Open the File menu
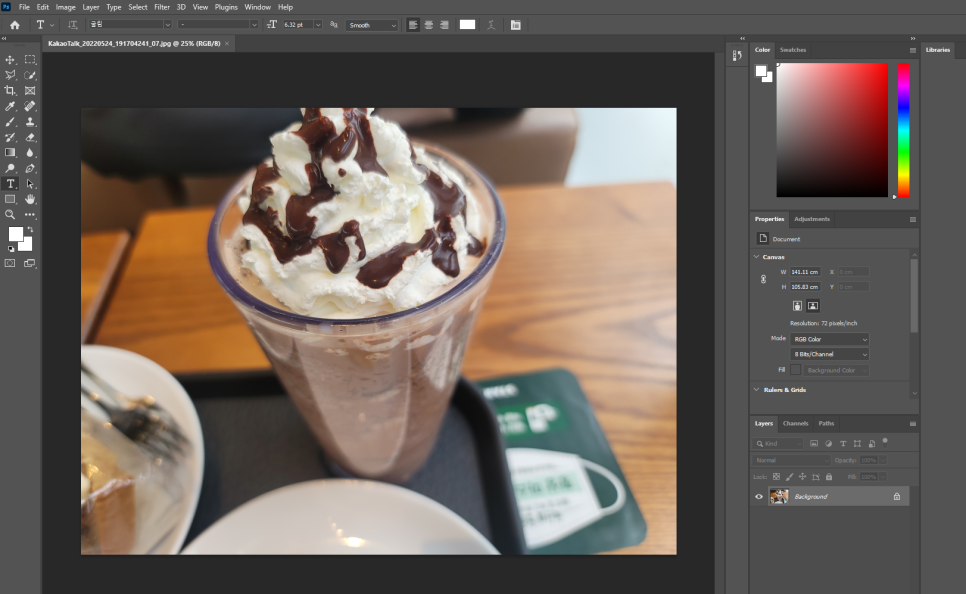This screenshot has width=966, height=594. [x=24, y=7]
